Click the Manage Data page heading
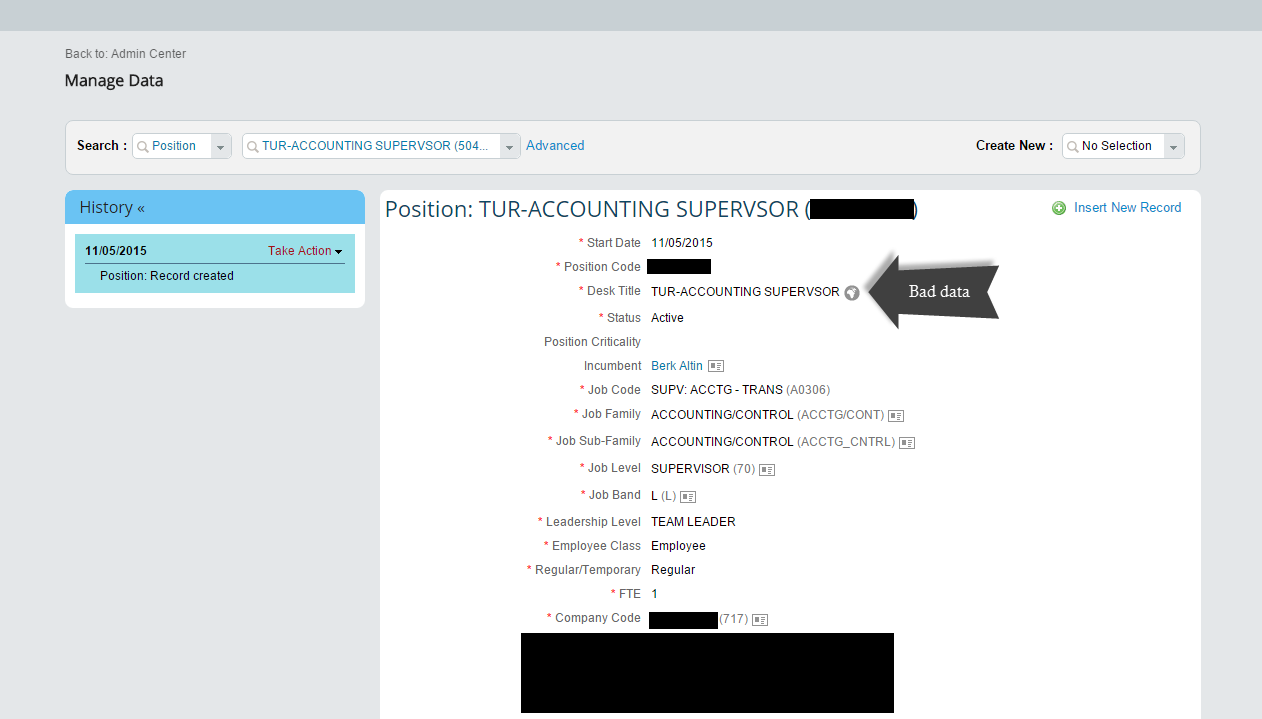 (x=114, y=81)
